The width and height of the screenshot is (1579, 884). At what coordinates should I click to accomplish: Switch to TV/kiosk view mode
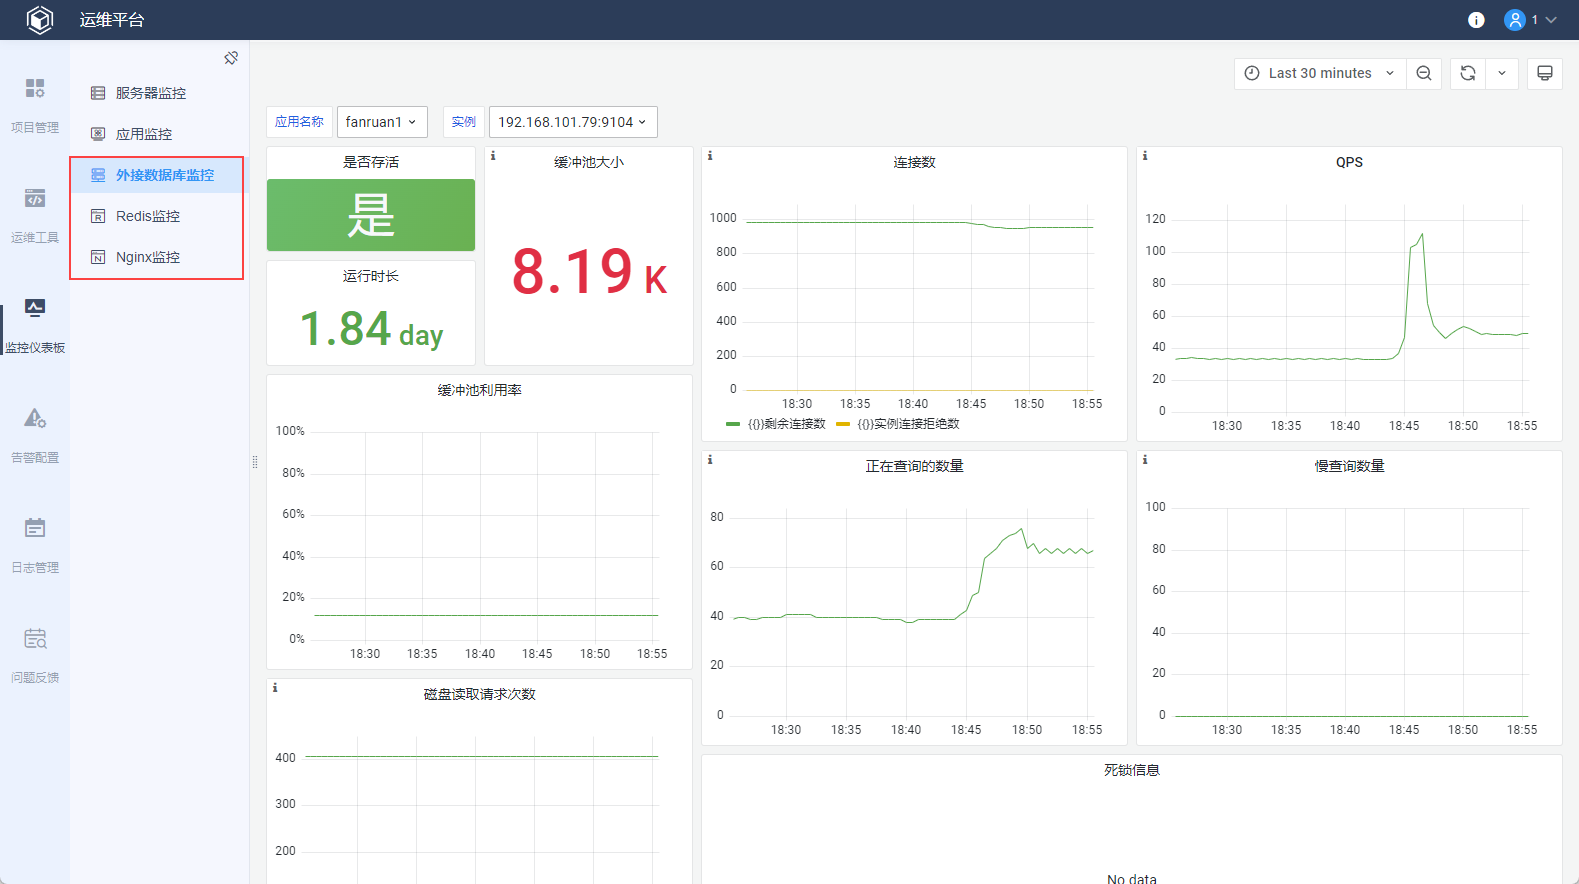tap(1545, 73)
